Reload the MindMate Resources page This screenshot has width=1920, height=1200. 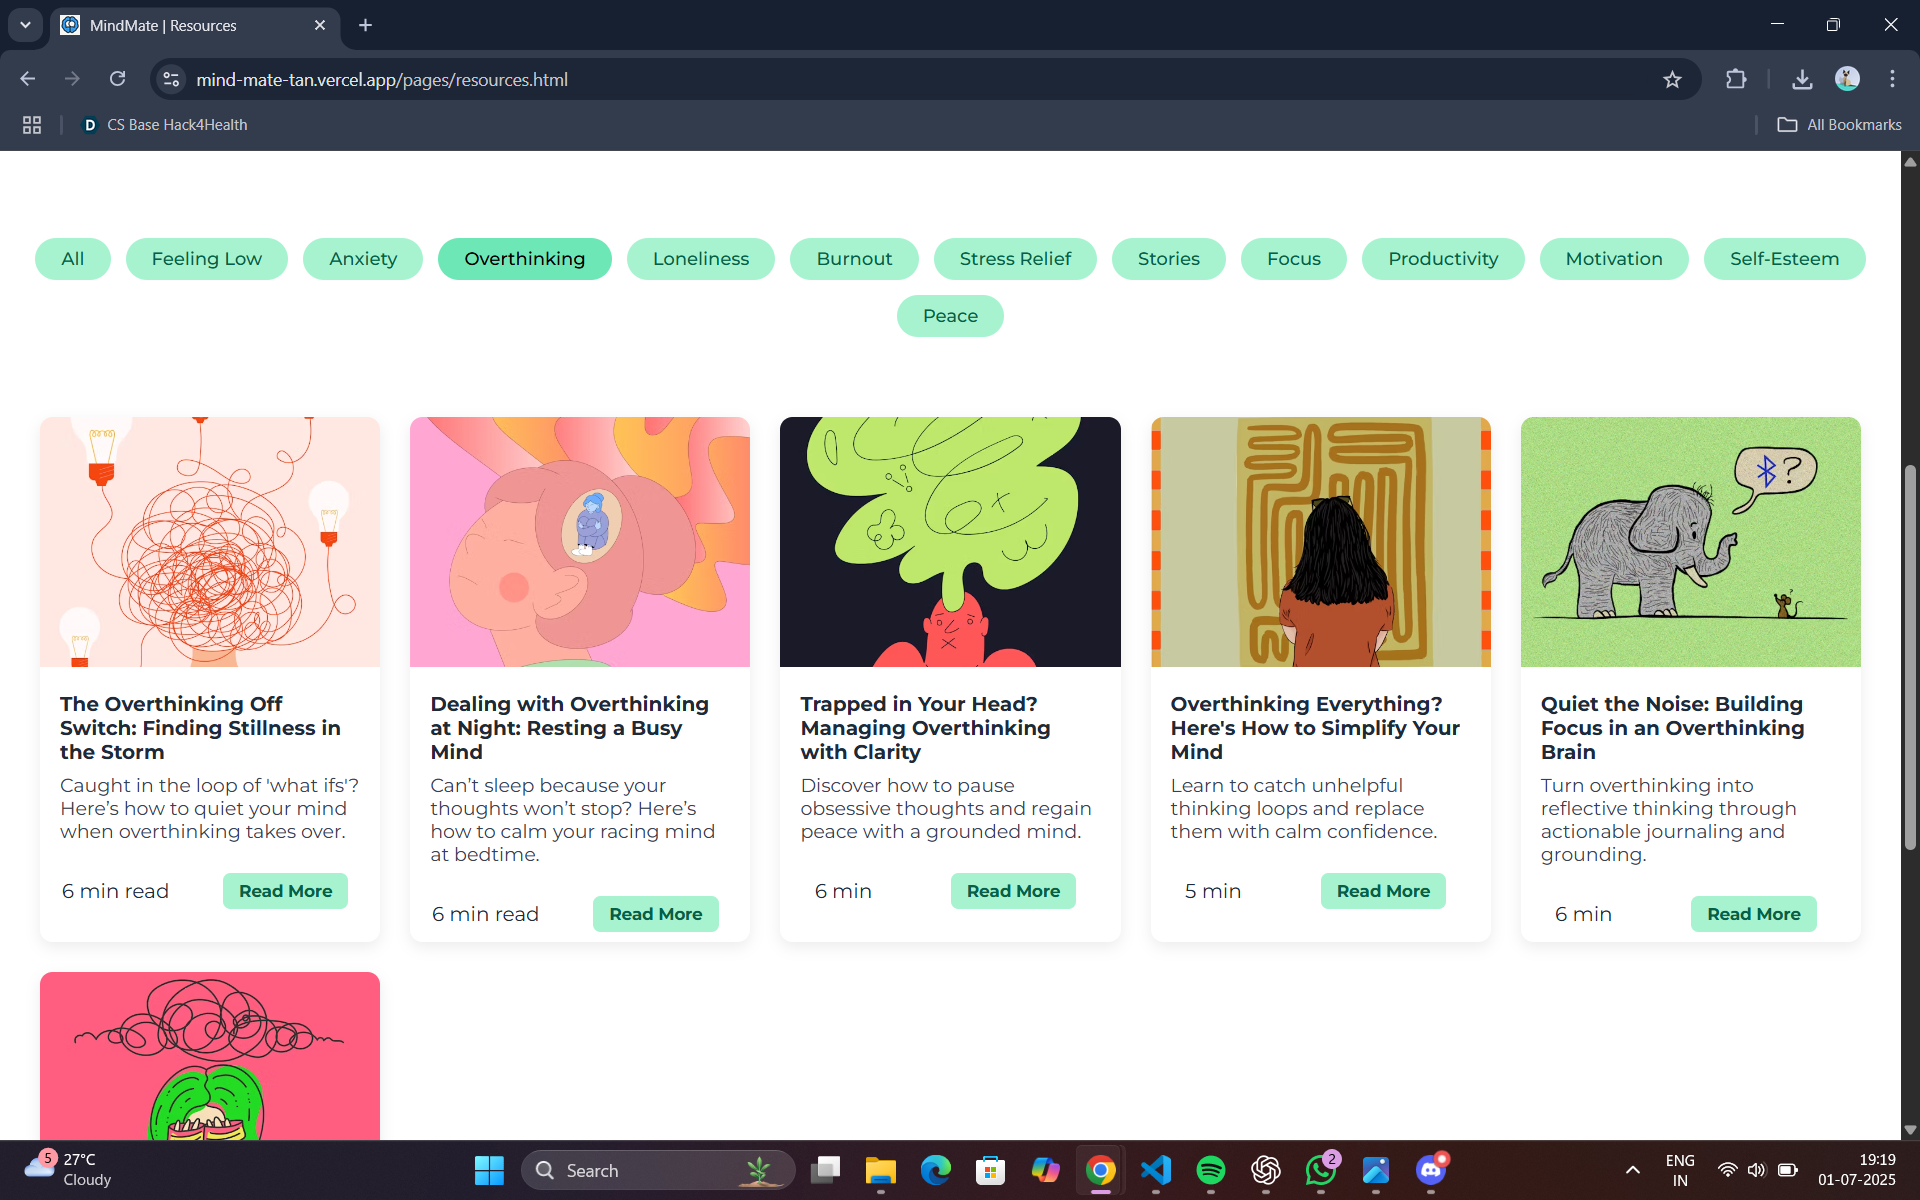pyautogui.click(x=118, y=79)
